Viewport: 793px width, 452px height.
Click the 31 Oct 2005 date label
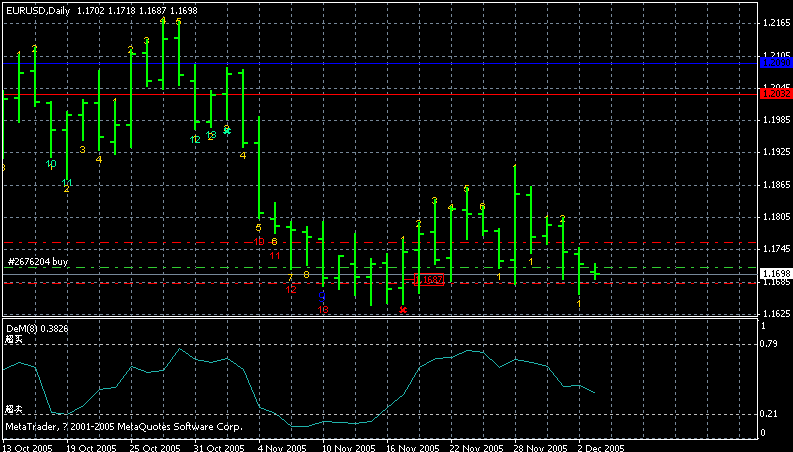coord(219,448)
